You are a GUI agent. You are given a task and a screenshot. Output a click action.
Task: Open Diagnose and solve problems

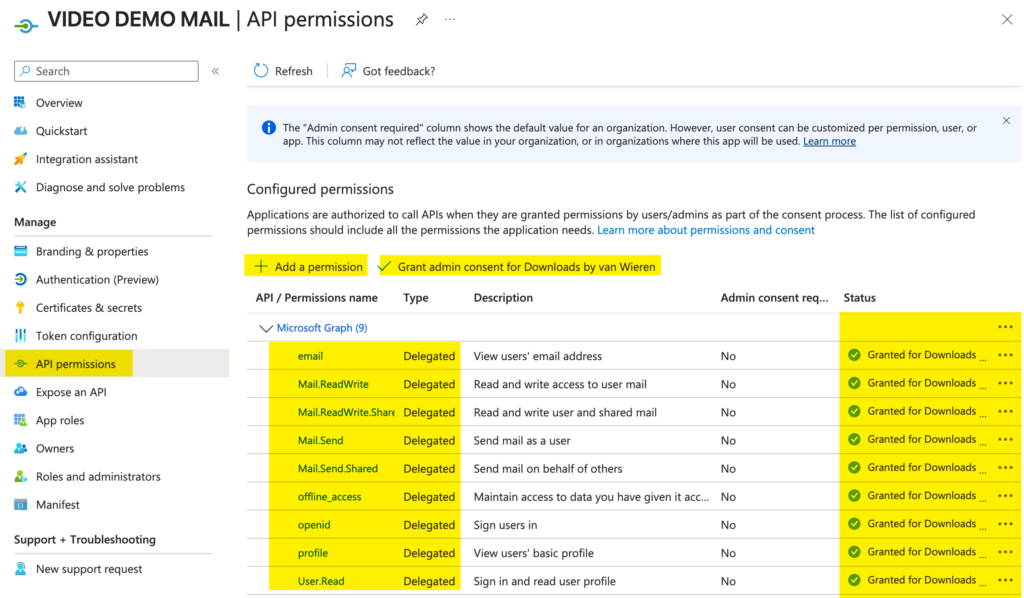coord(106,186)
